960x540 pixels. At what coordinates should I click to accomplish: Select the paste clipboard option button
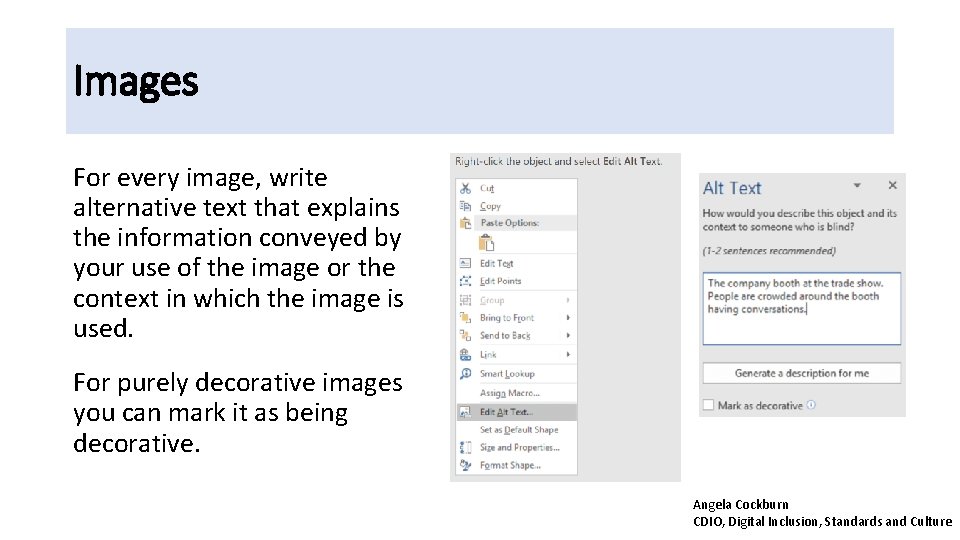(487, 243)
